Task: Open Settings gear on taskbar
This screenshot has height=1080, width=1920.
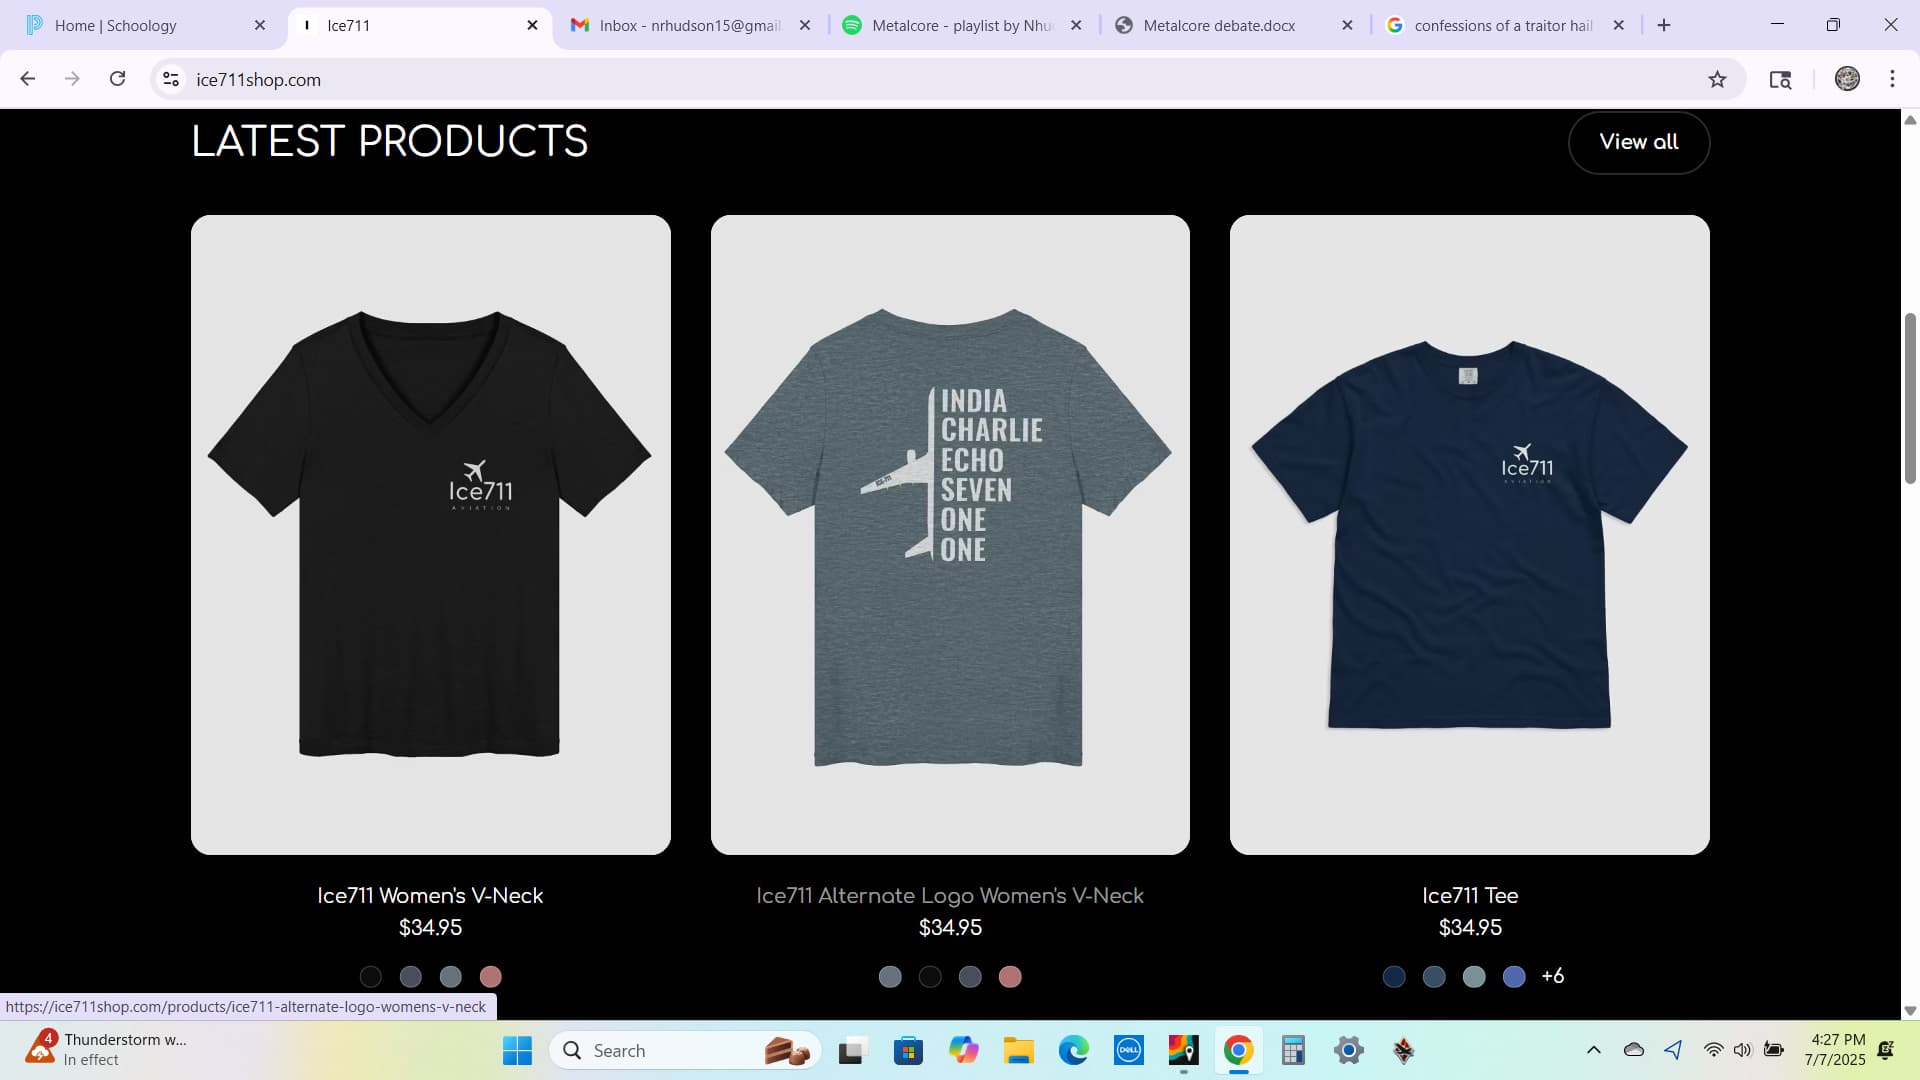Action: [1348, 1050]
